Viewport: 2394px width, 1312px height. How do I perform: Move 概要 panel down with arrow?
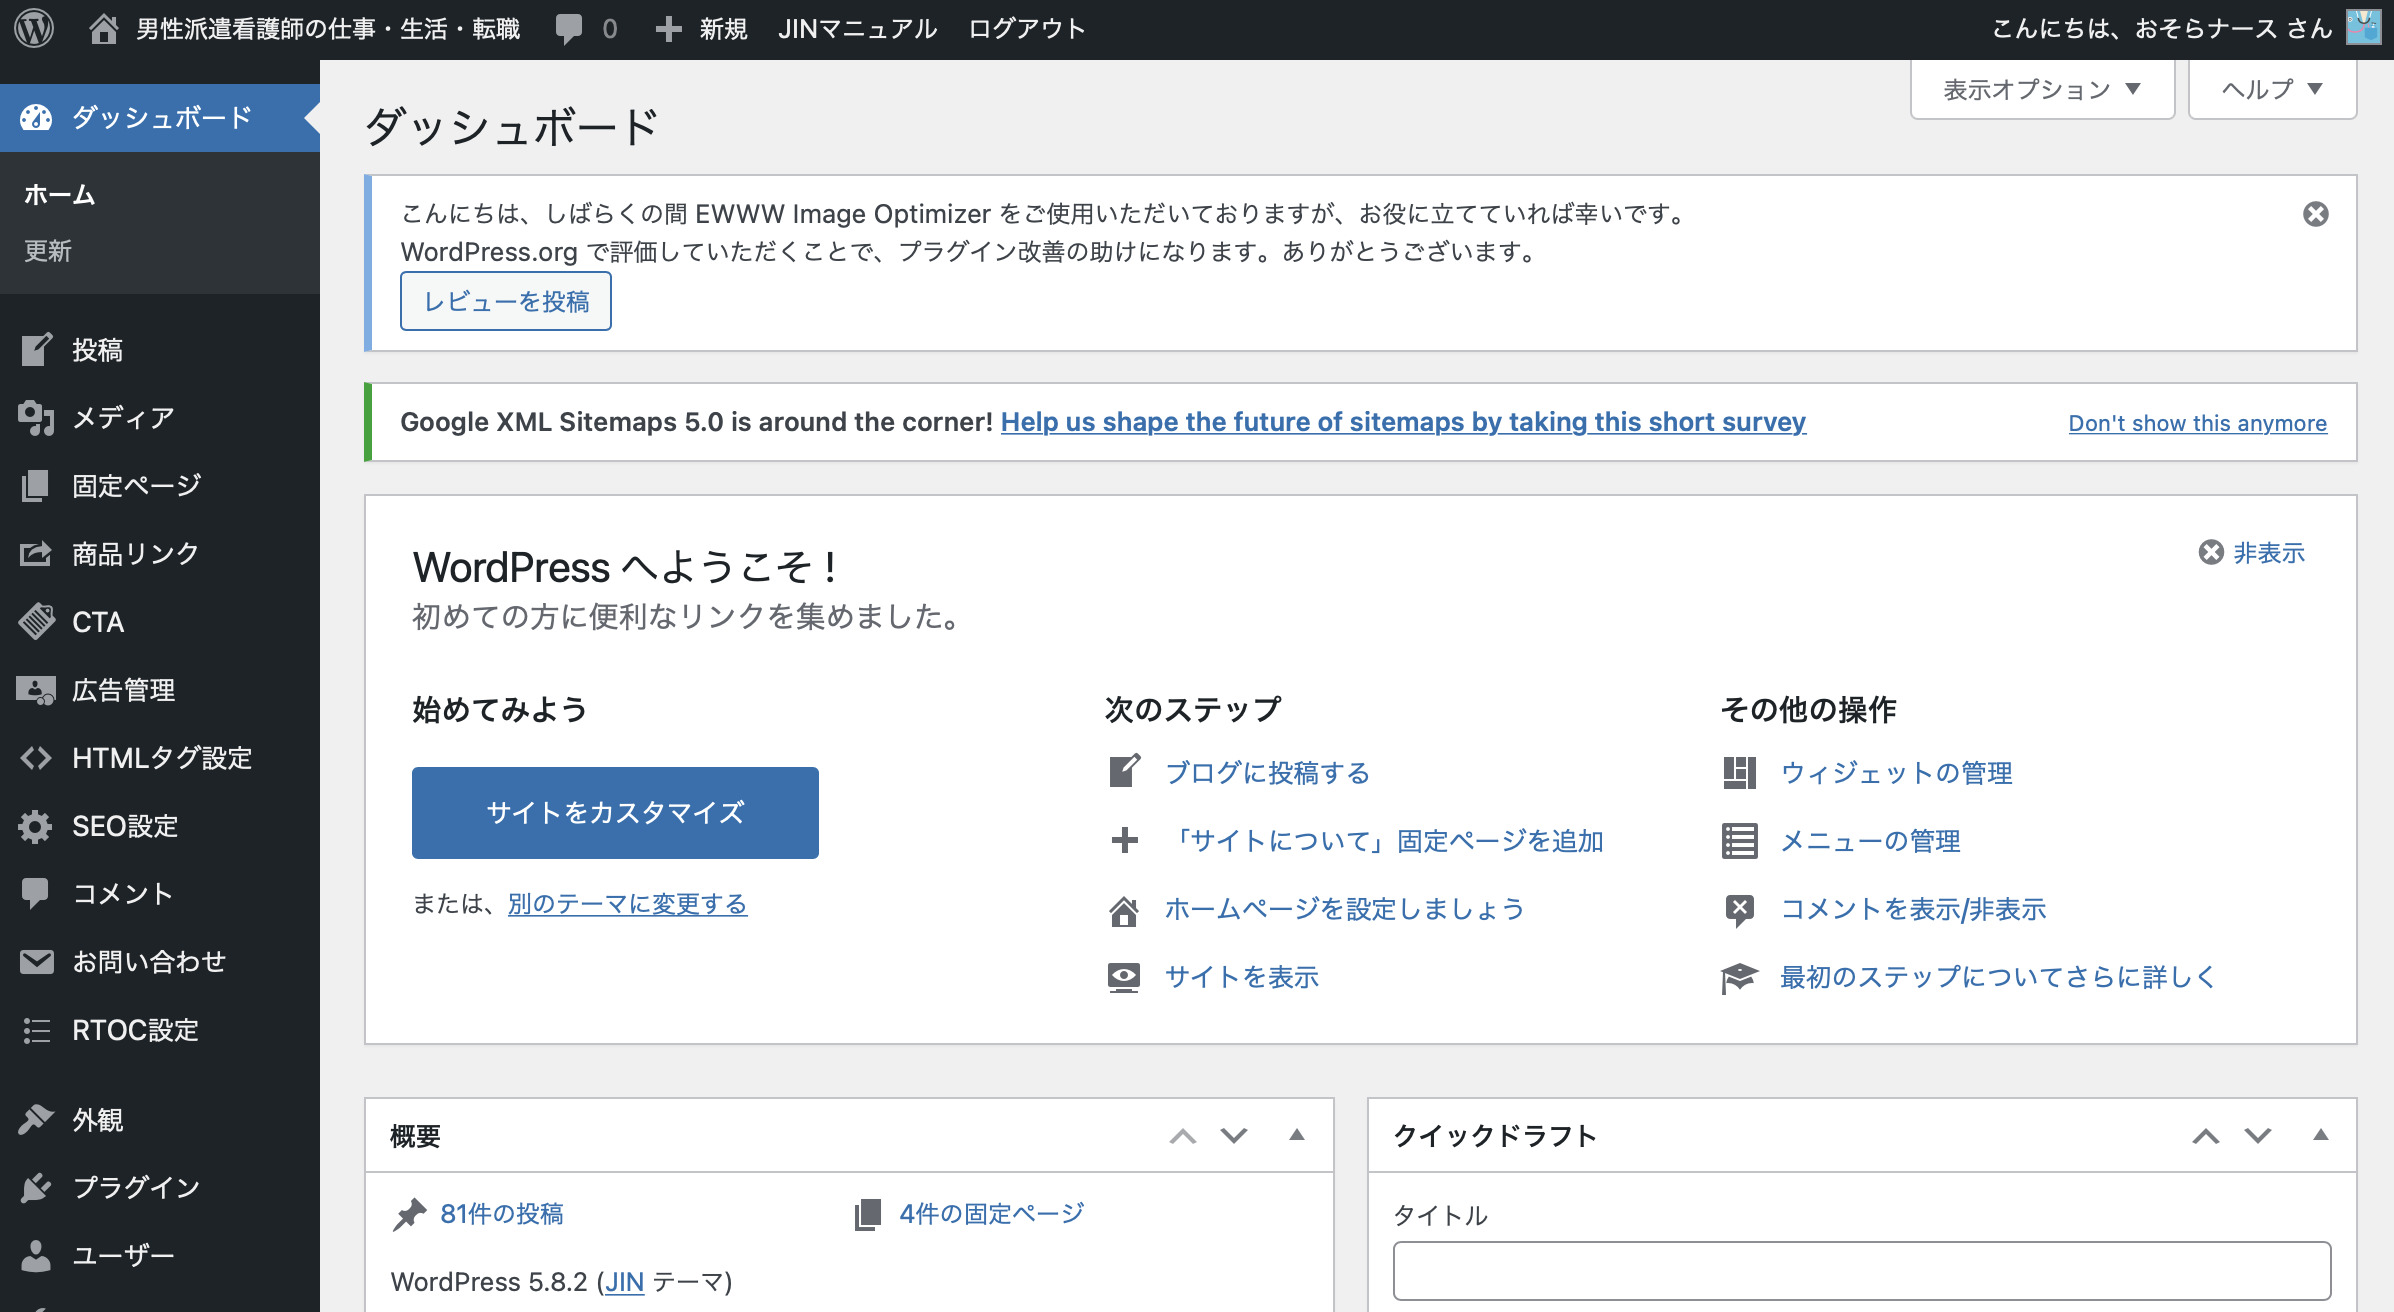(x=1235, y=1136)
